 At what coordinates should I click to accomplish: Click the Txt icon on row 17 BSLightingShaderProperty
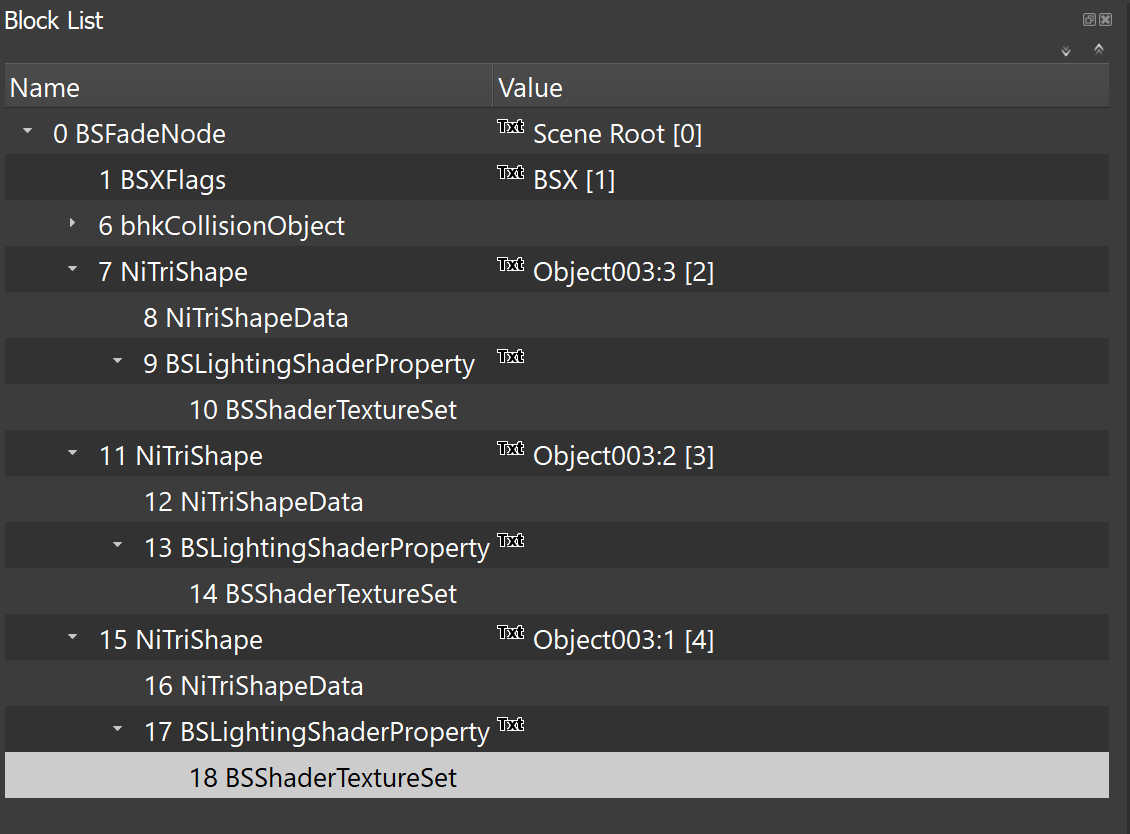(511, 725)
